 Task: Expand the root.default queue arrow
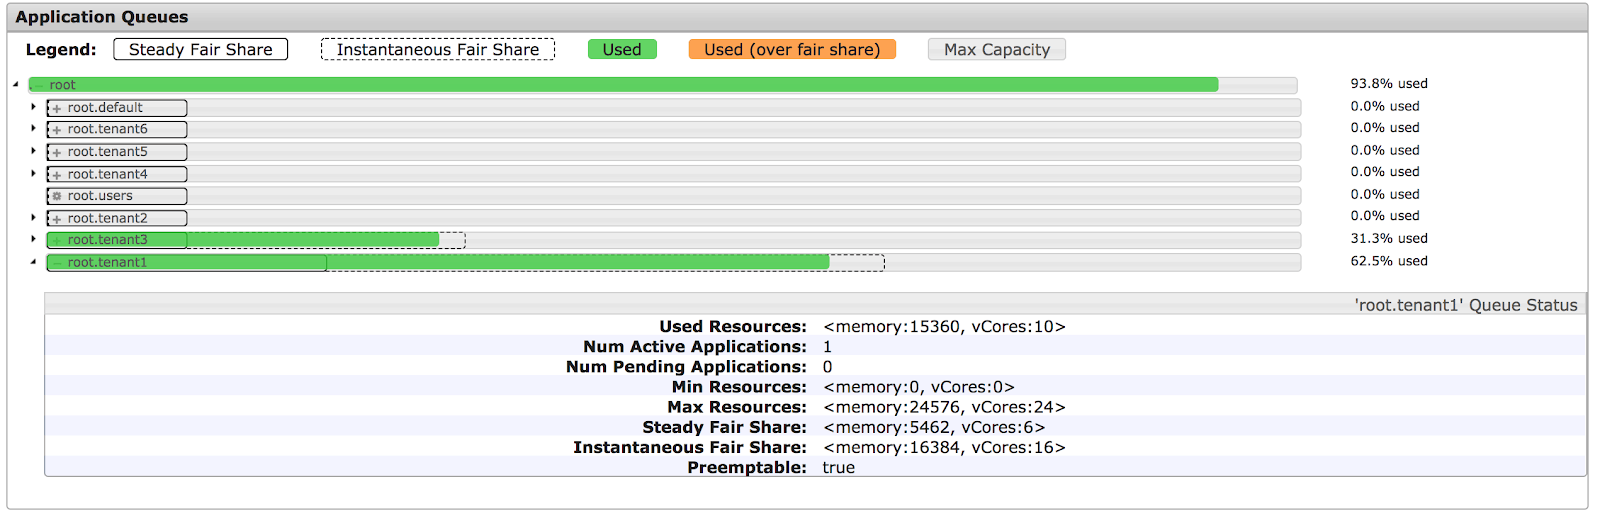pyautogui.click(x=33, y=106)
